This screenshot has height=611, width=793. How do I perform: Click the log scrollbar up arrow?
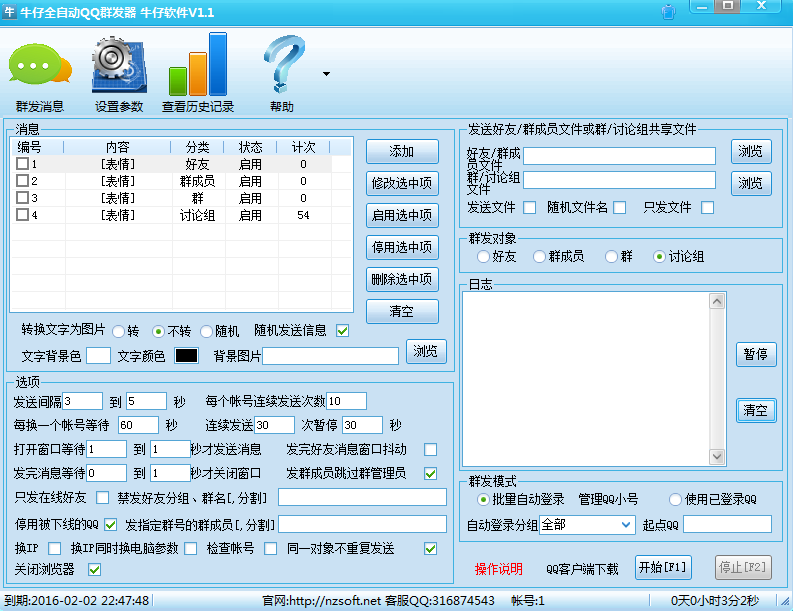717,301
